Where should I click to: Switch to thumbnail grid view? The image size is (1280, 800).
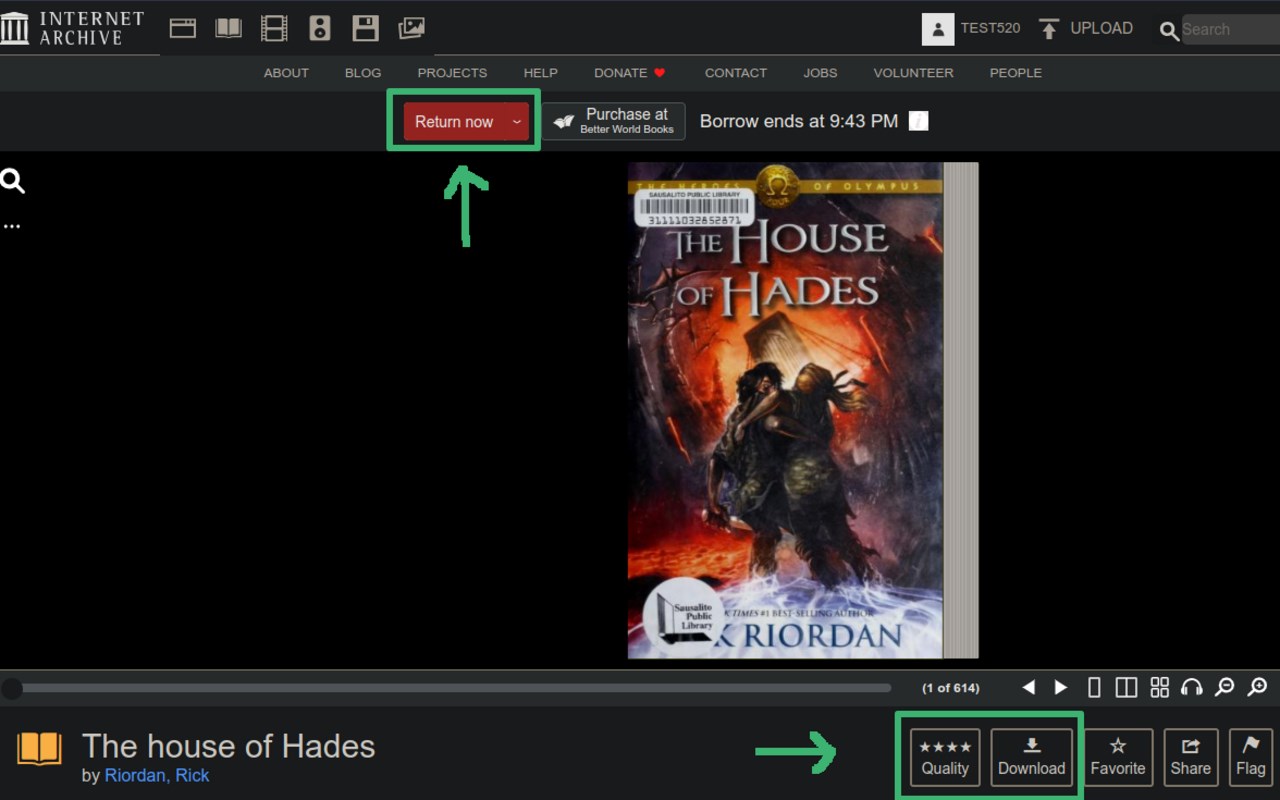[x=1159, y=687]
